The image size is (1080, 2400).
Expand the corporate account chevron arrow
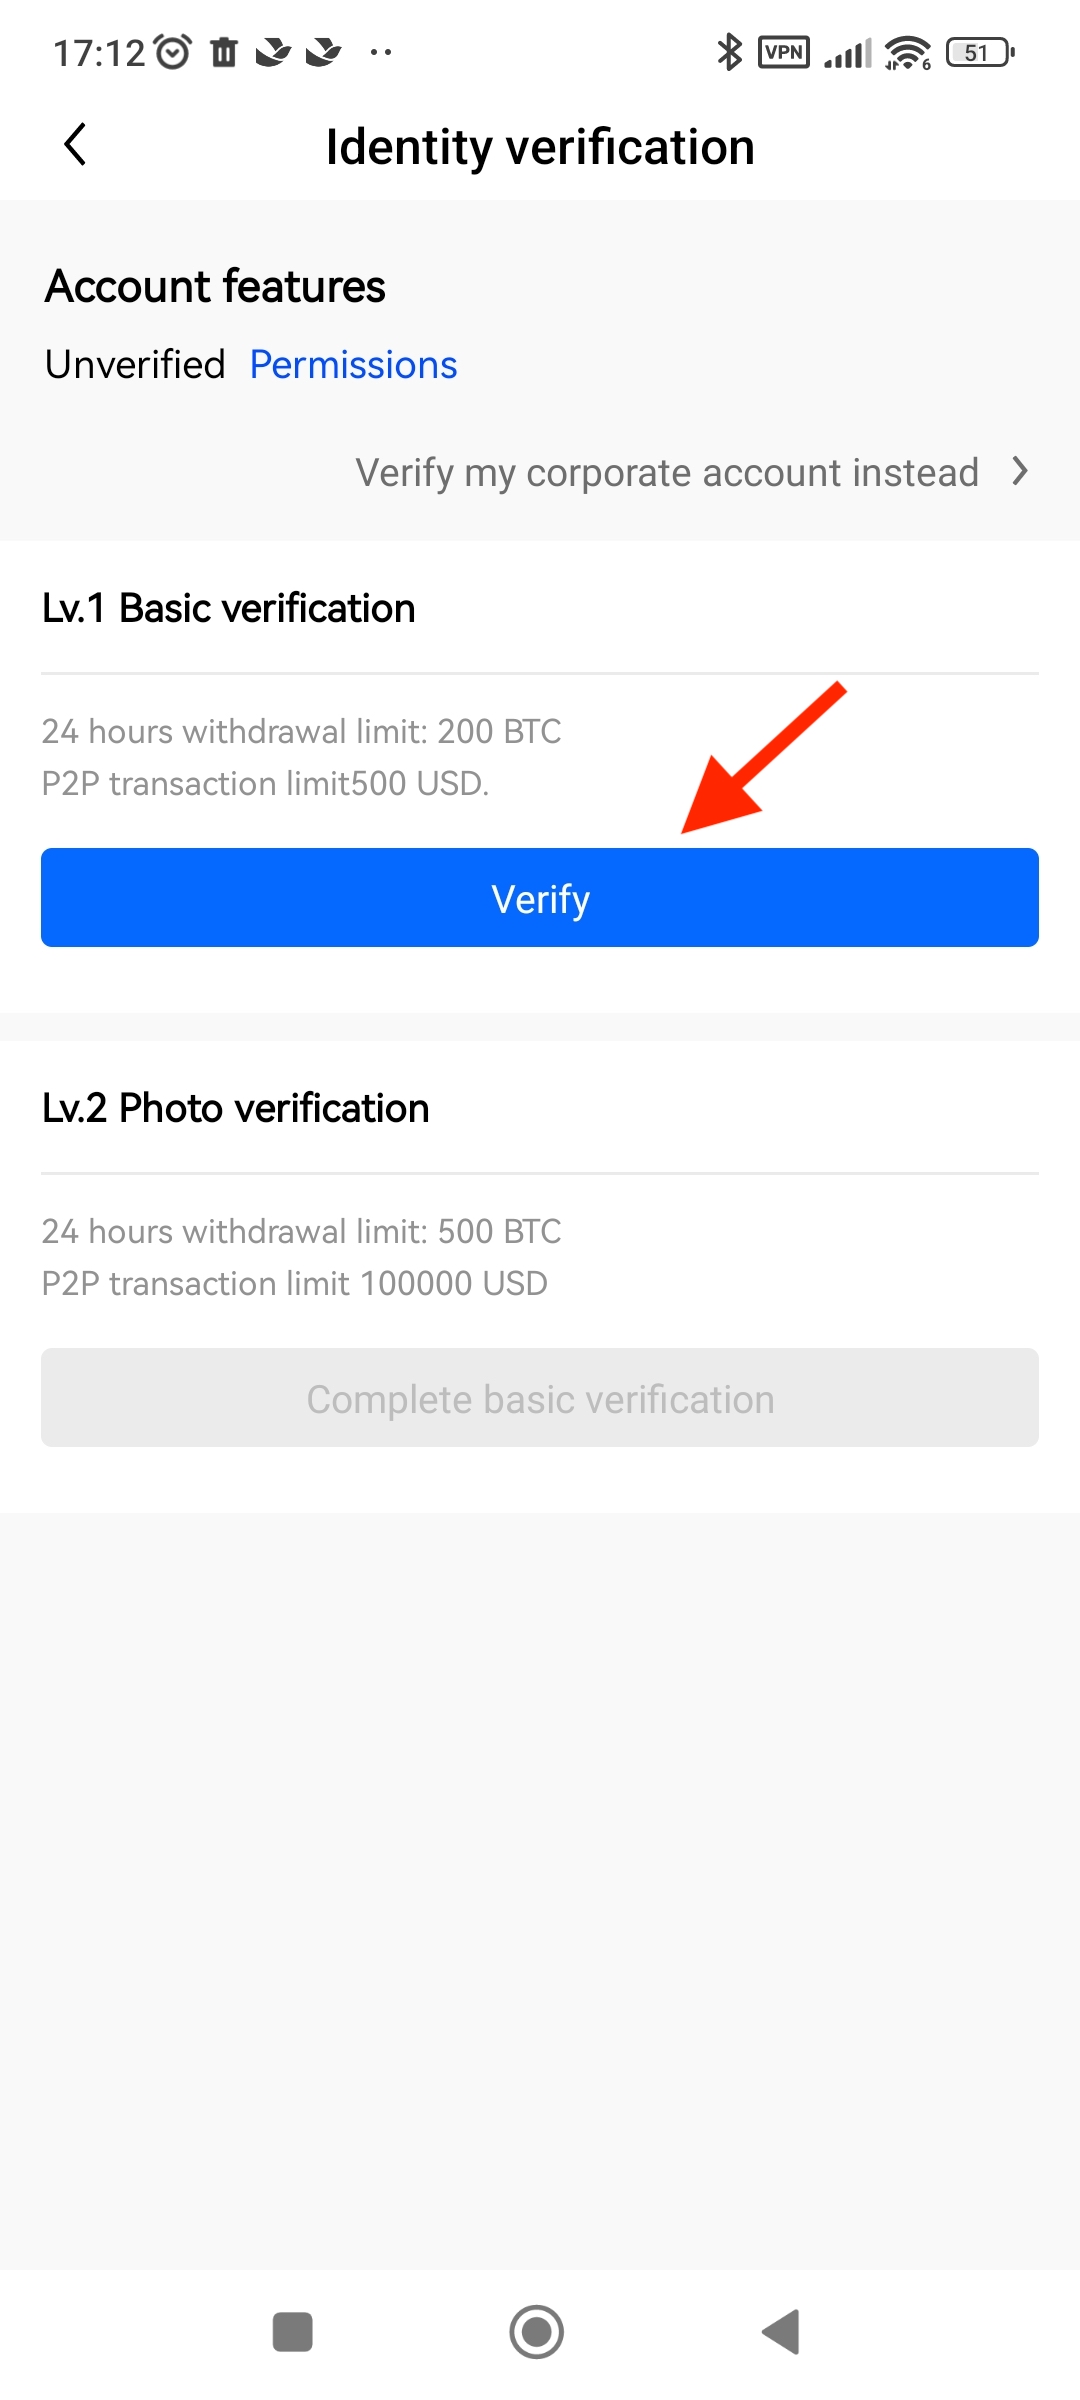[1020, 471]
